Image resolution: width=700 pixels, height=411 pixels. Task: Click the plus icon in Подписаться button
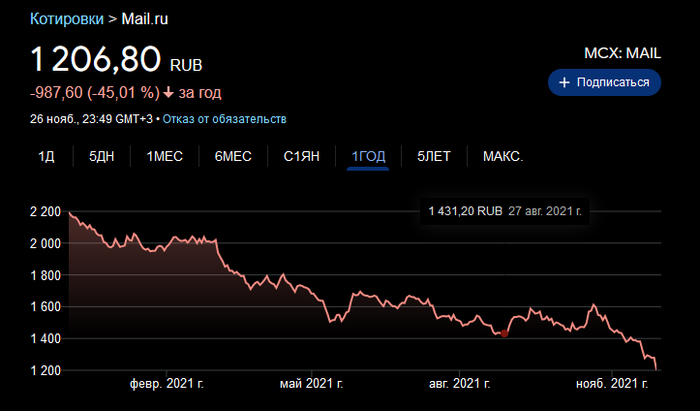(x=564, y=83)
